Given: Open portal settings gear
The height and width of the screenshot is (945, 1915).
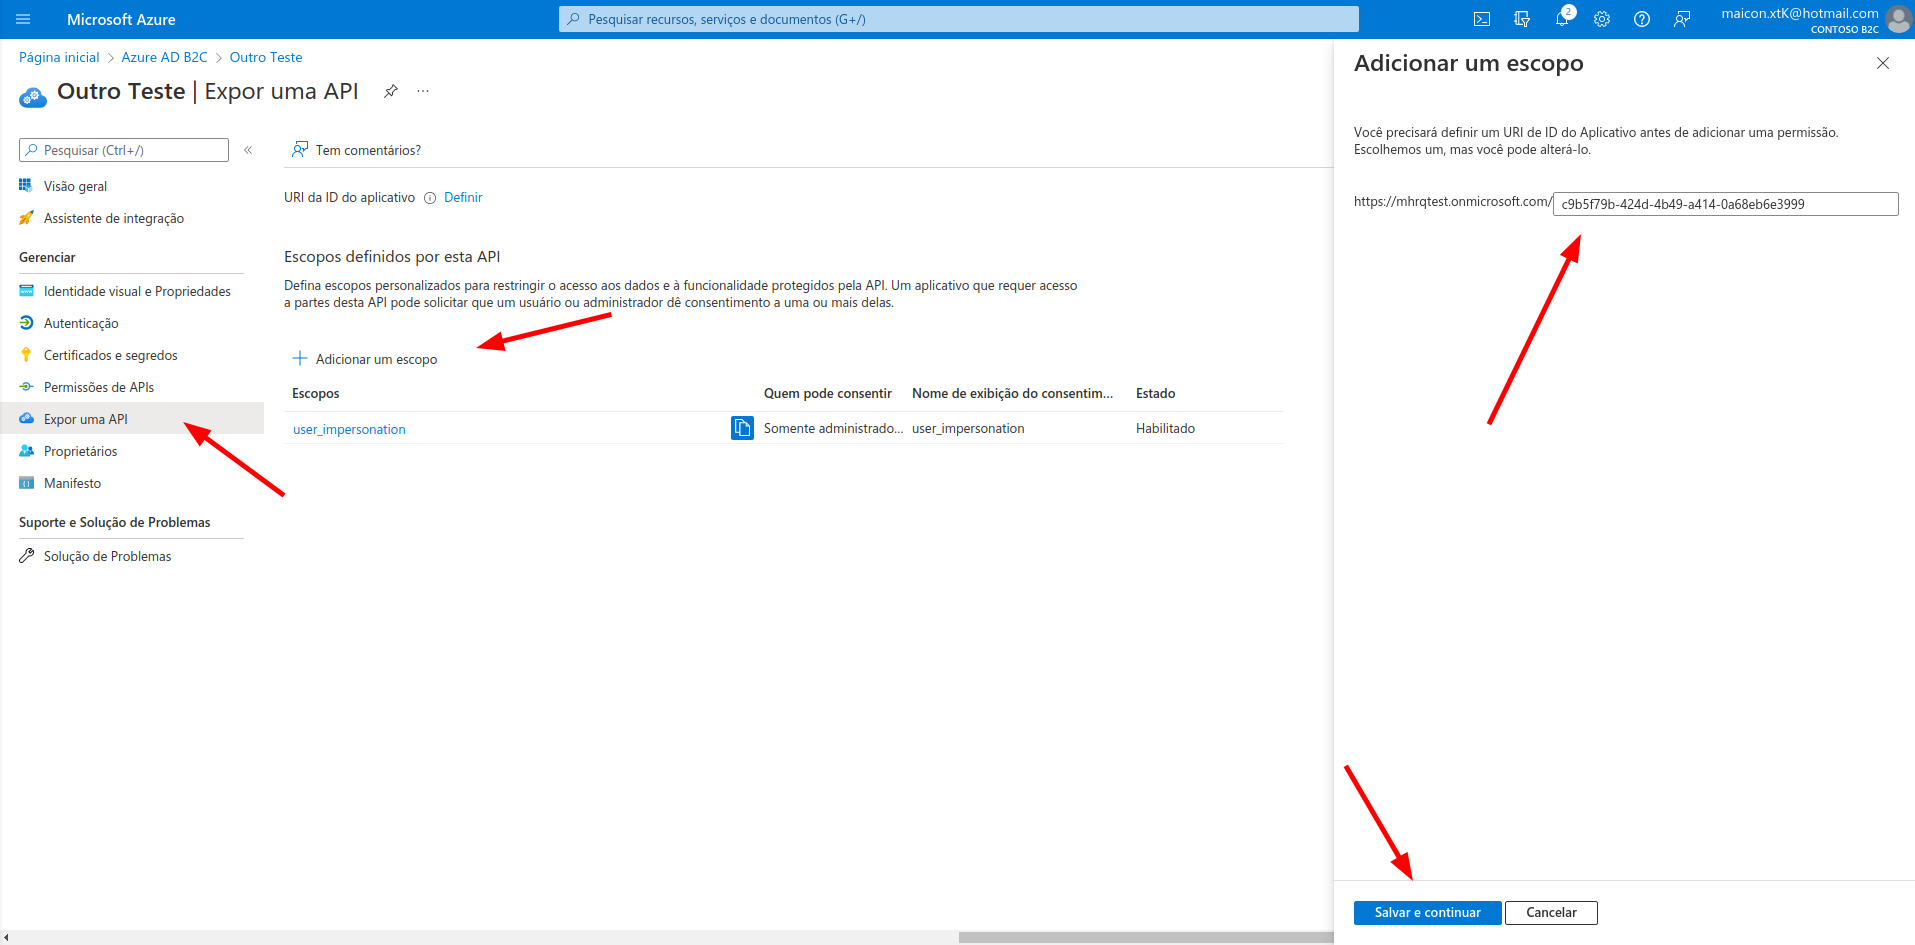Looking at the screenshot, I should (1602, 19).
